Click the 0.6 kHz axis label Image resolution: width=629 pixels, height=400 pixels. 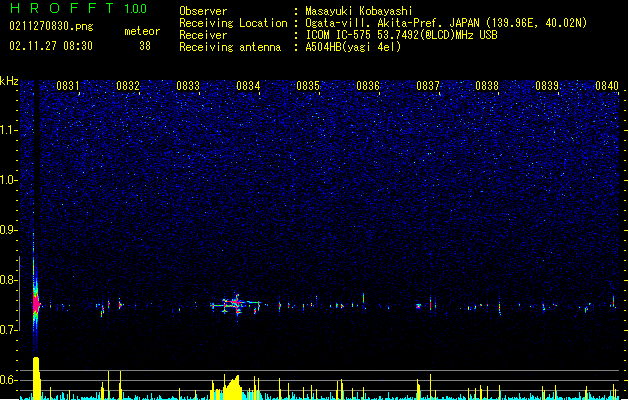tap(9, 380)
